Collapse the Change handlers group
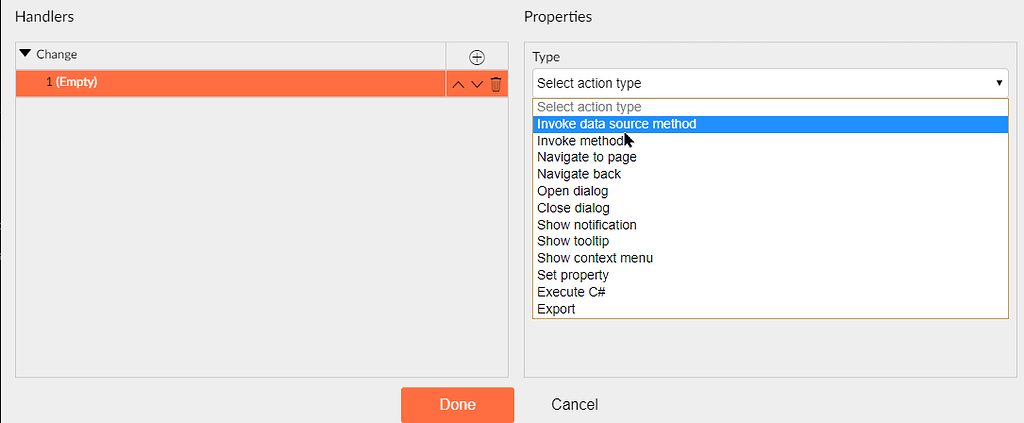This screenshot has width=1024, height=423. 25,54
